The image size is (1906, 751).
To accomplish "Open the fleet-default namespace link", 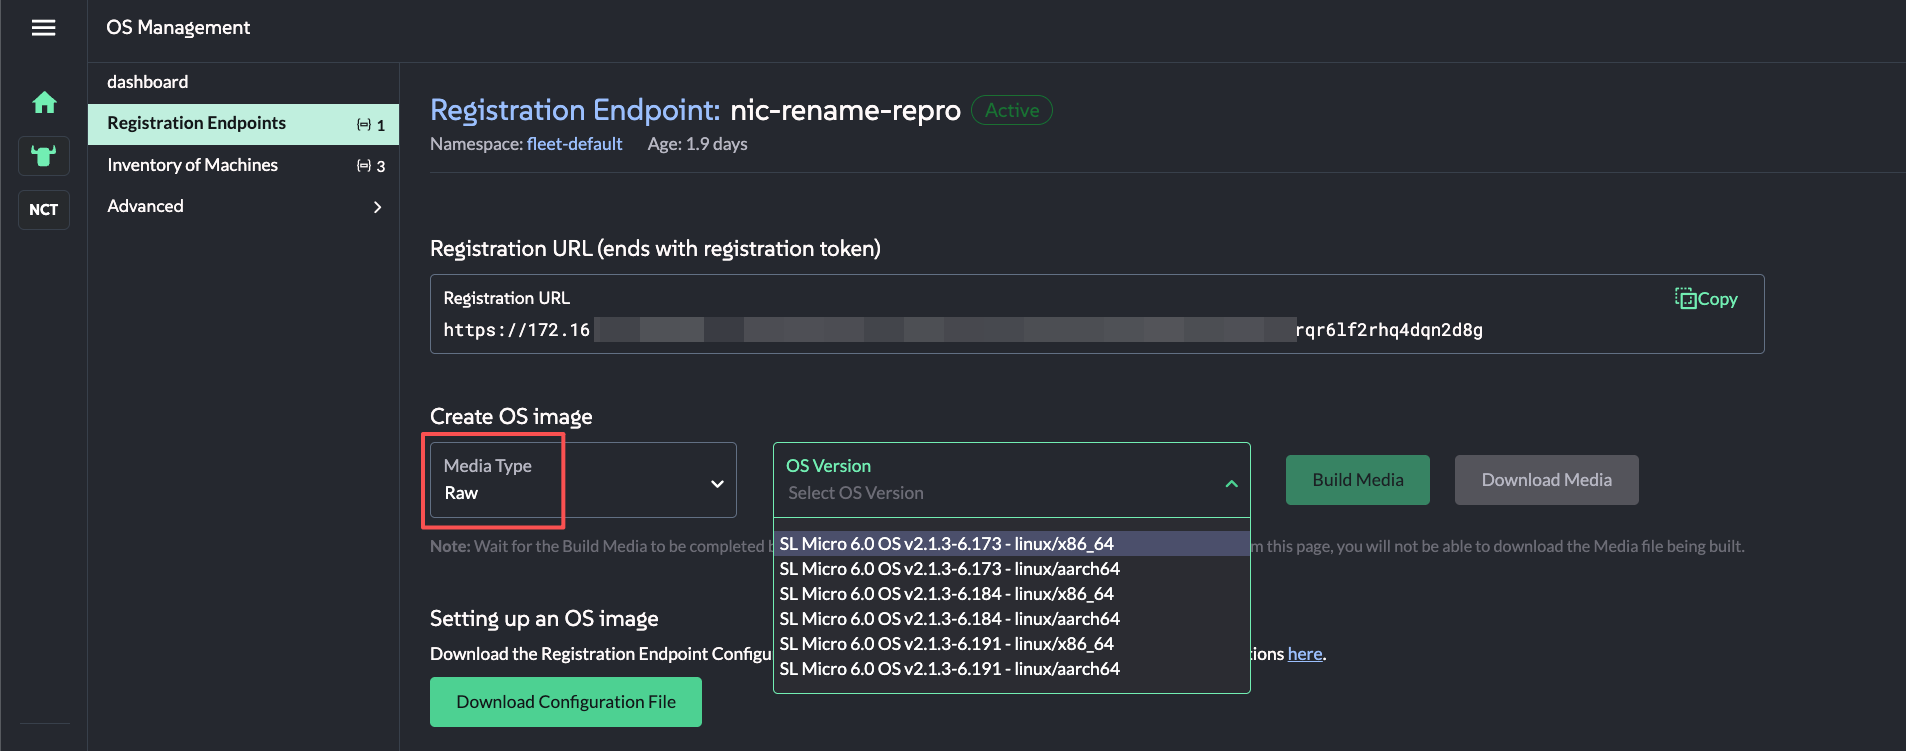I will 574,144.
